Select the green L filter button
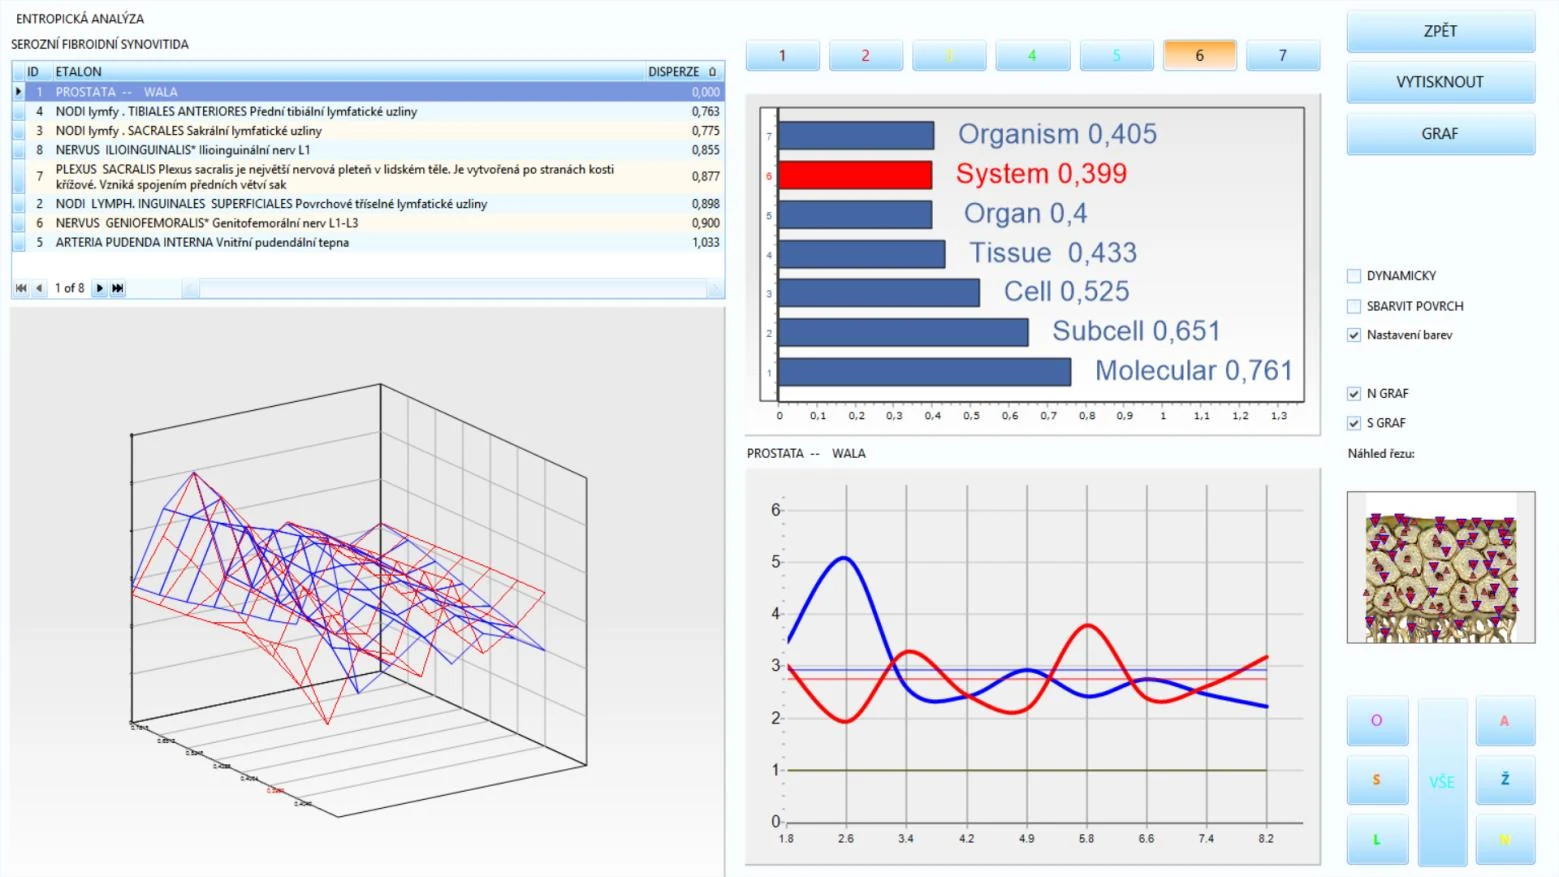 [1377, 840]
